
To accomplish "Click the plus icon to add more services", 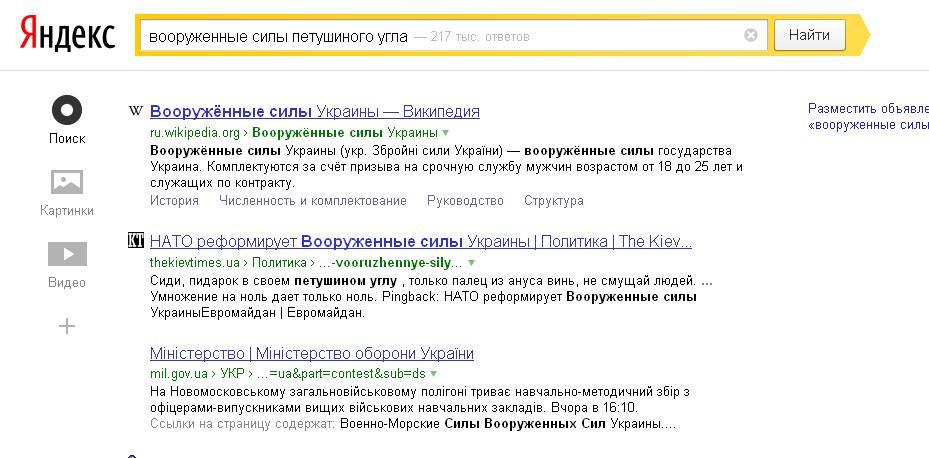I will coord(67,326).
